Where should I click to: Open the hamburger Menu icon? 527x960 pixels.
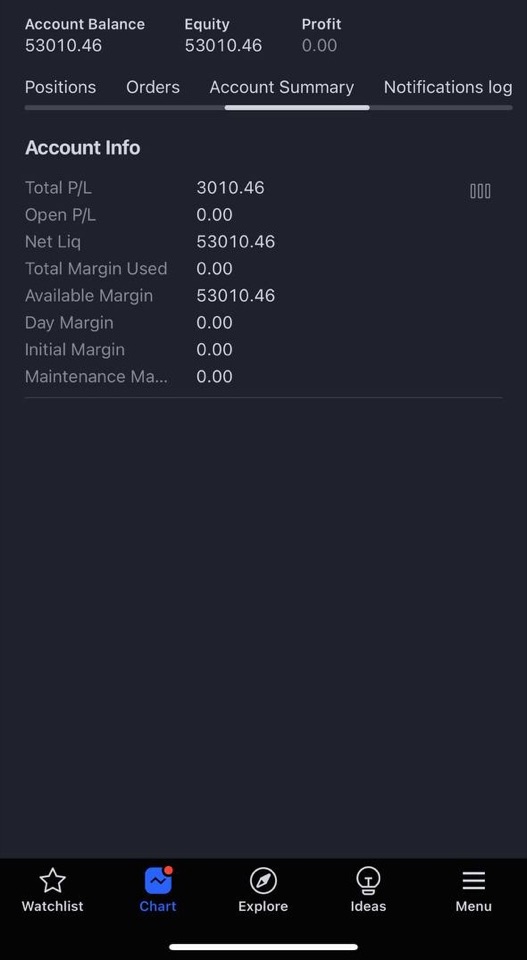pos(474,881)
